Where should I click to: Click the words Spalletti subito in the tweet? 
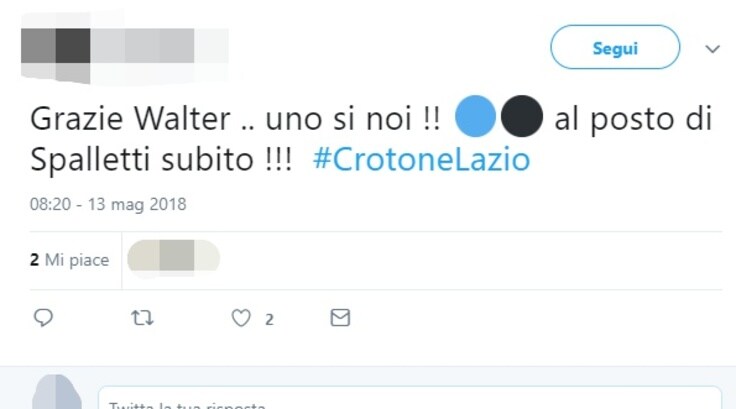(142, 160)
